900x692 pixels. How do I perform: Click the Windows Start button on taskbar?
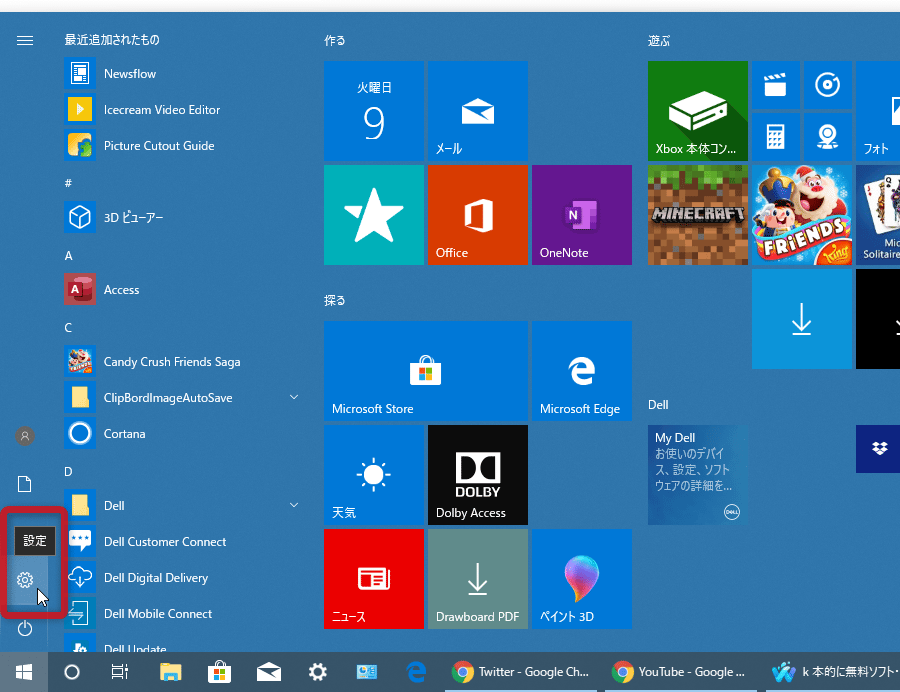coord(24,672)
